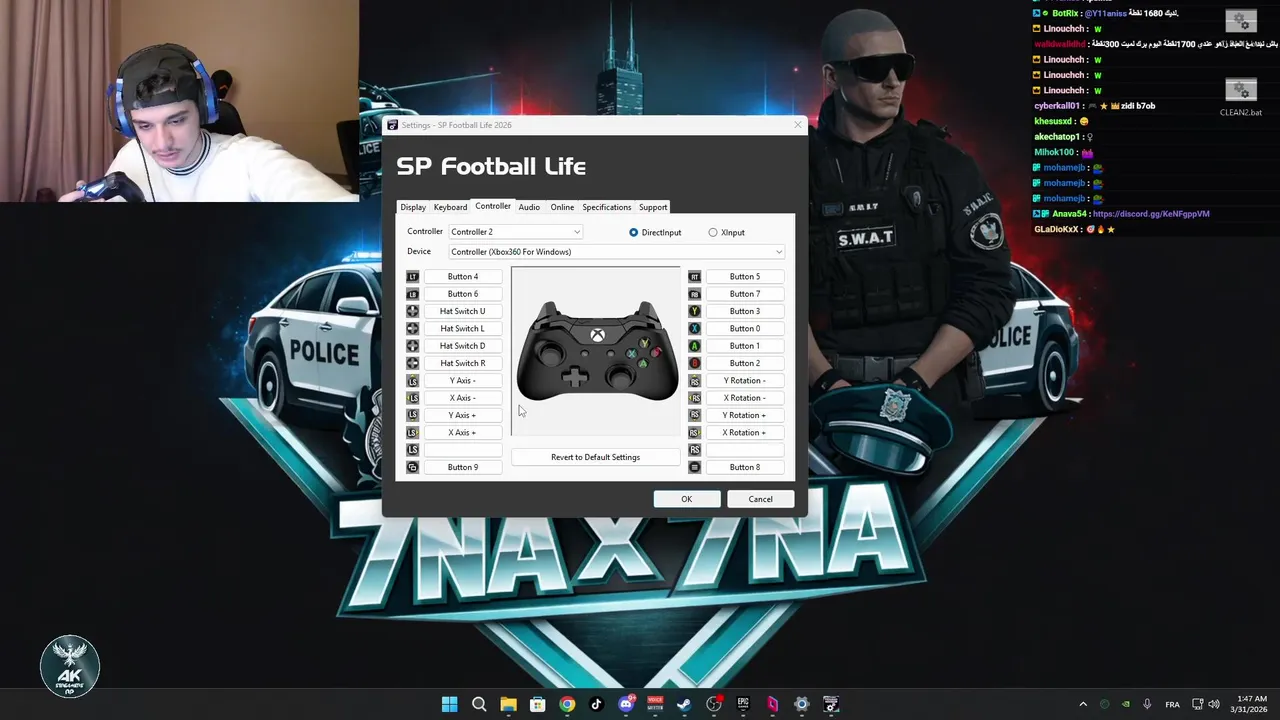
Task: Open Discord from the taskbar
Action: 626,704
